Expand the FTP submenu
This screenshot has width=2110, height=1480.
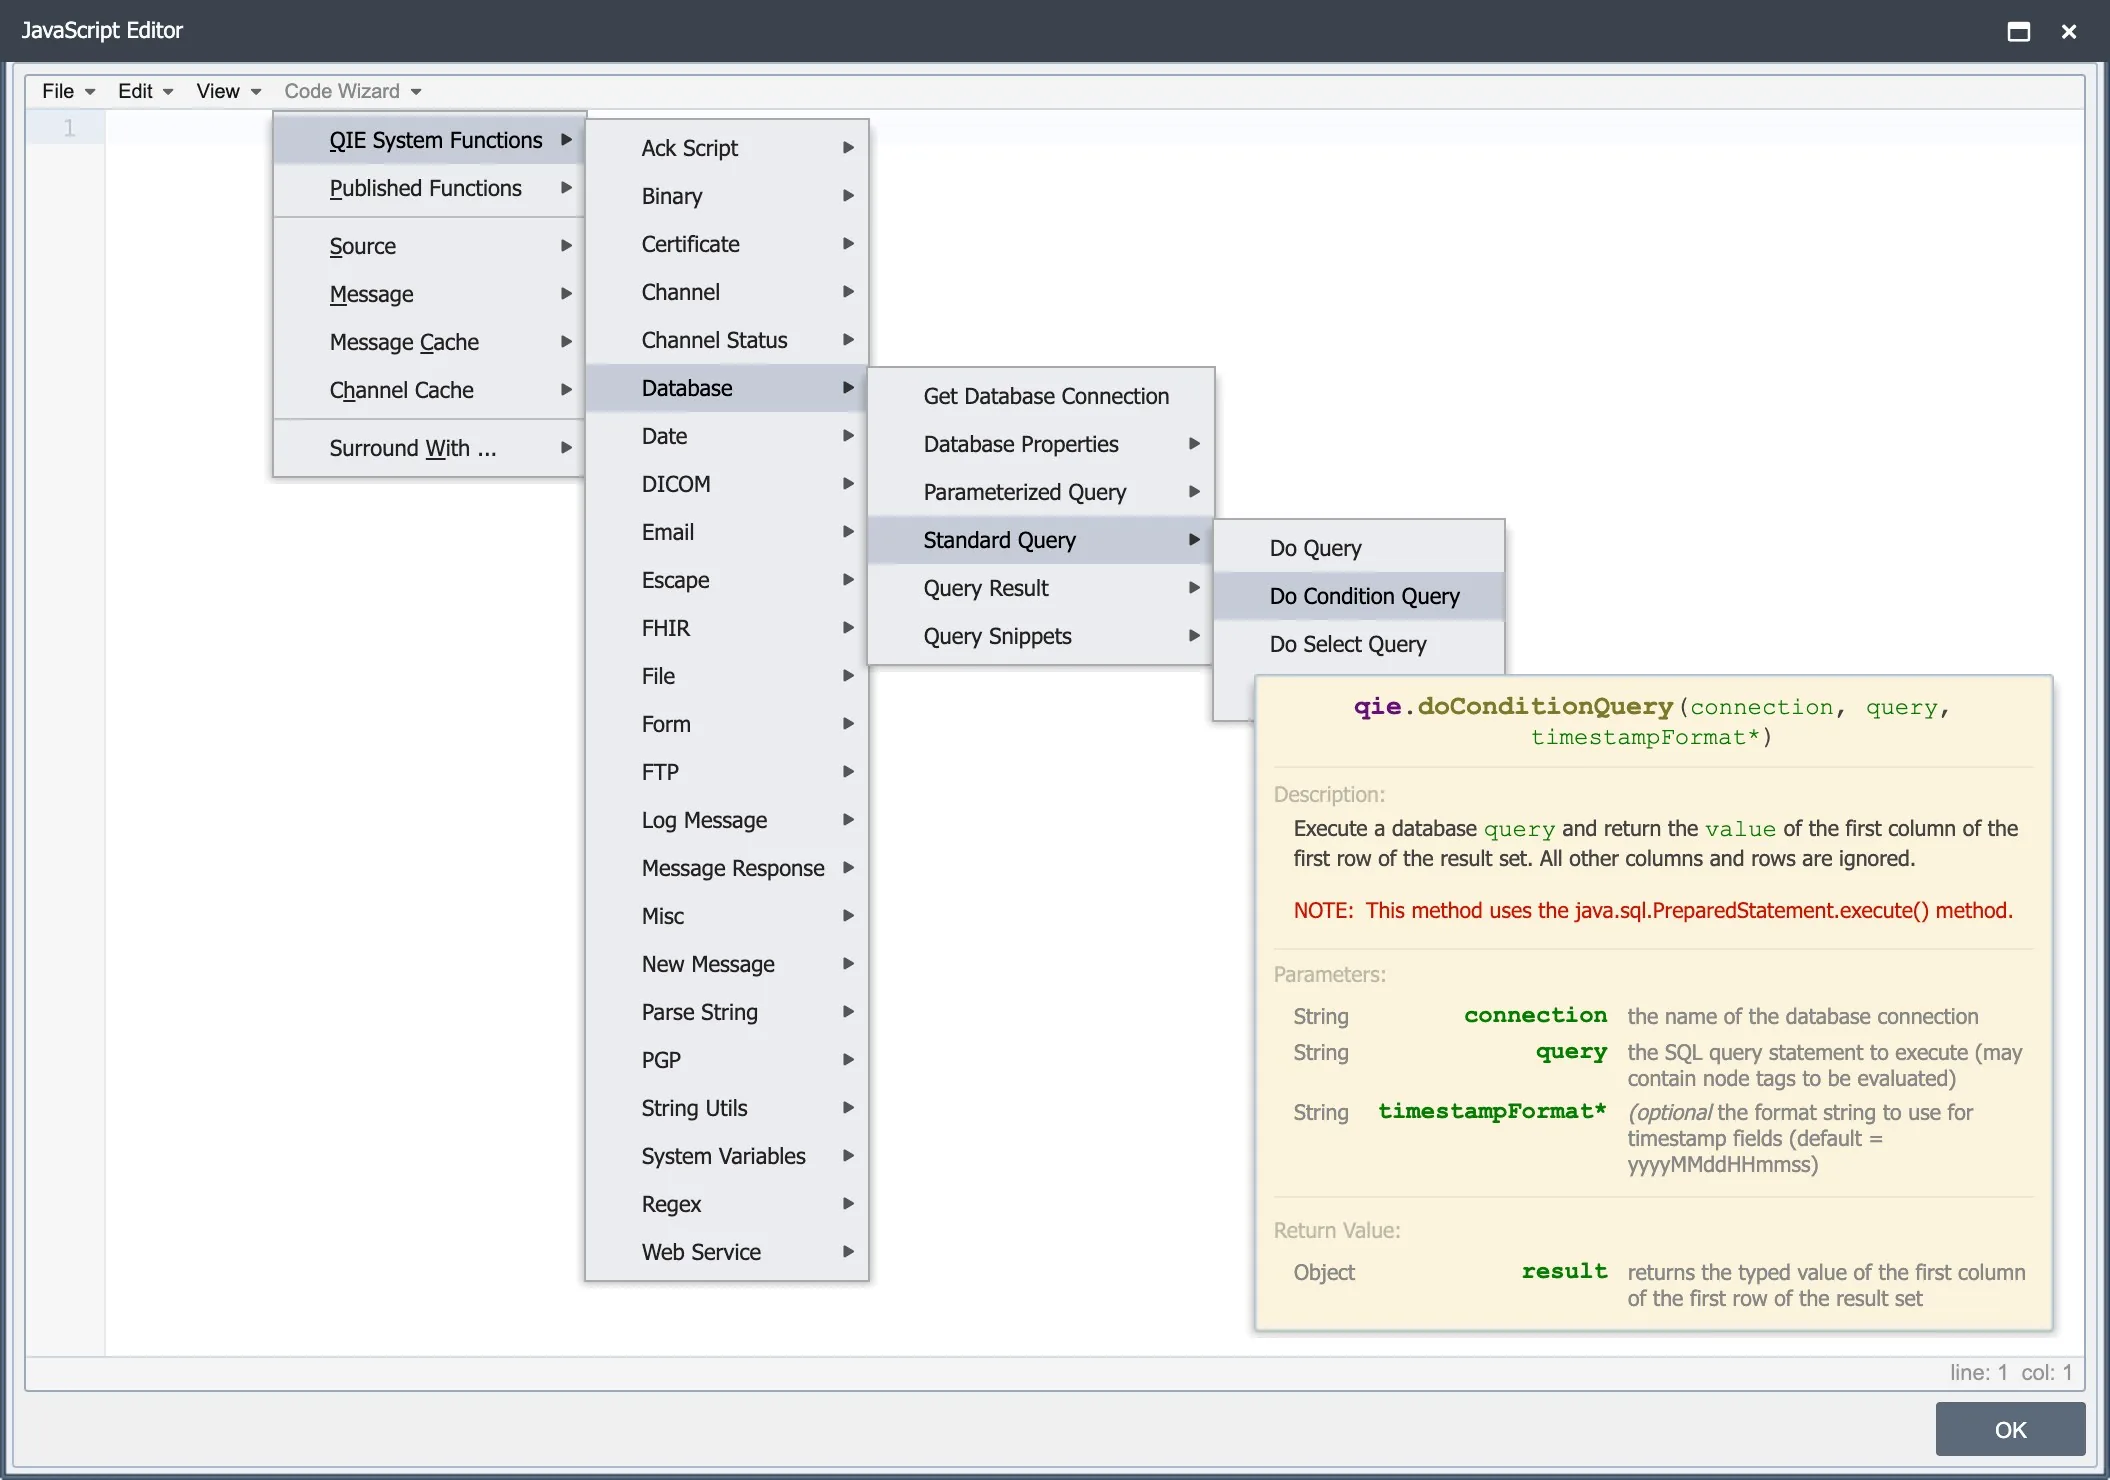727,772
